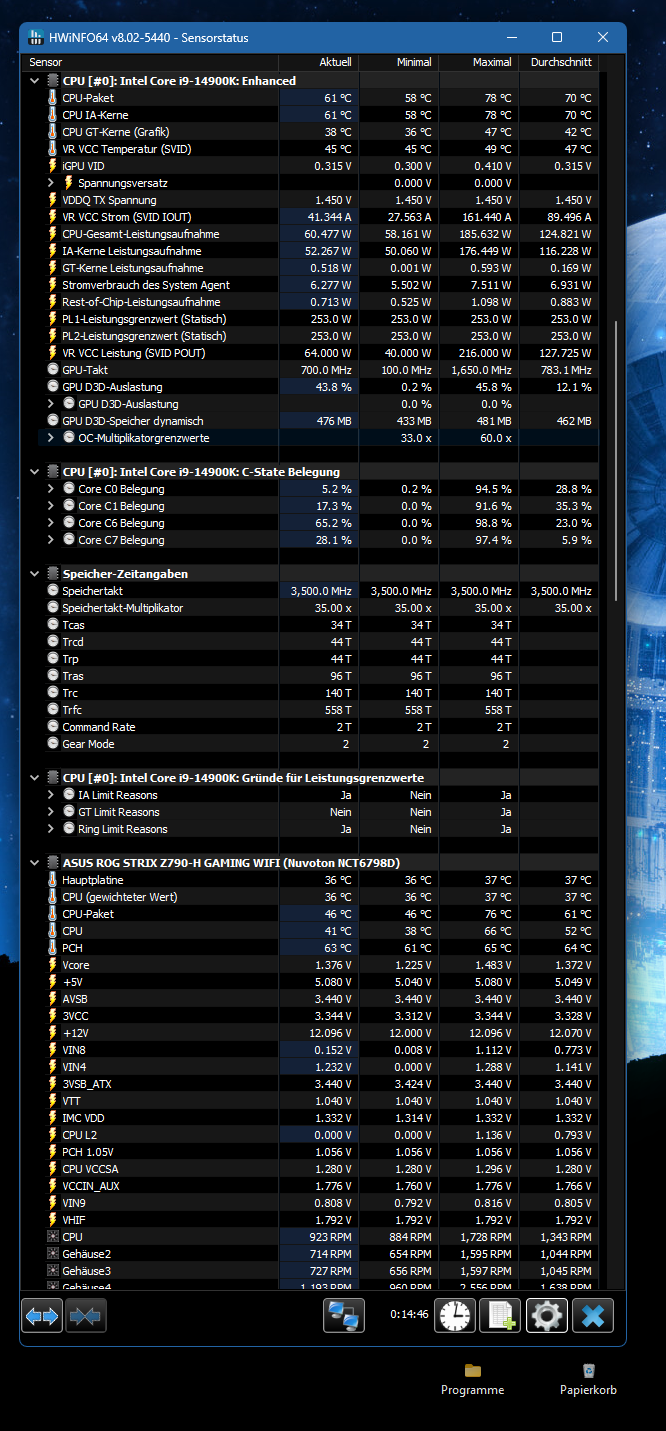Click the Minimal column header
Viewport: 666px width, 1431px height.
click(x=399, y=62)
